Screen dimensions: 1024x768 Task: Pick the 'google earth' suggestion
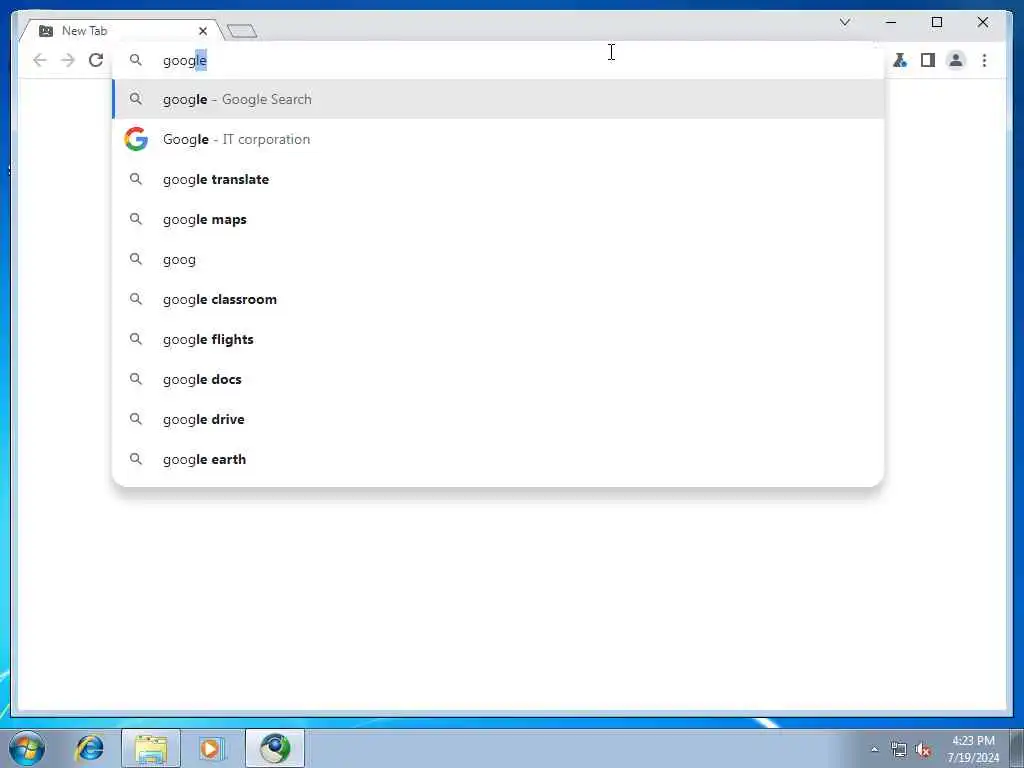pos(498,459)
